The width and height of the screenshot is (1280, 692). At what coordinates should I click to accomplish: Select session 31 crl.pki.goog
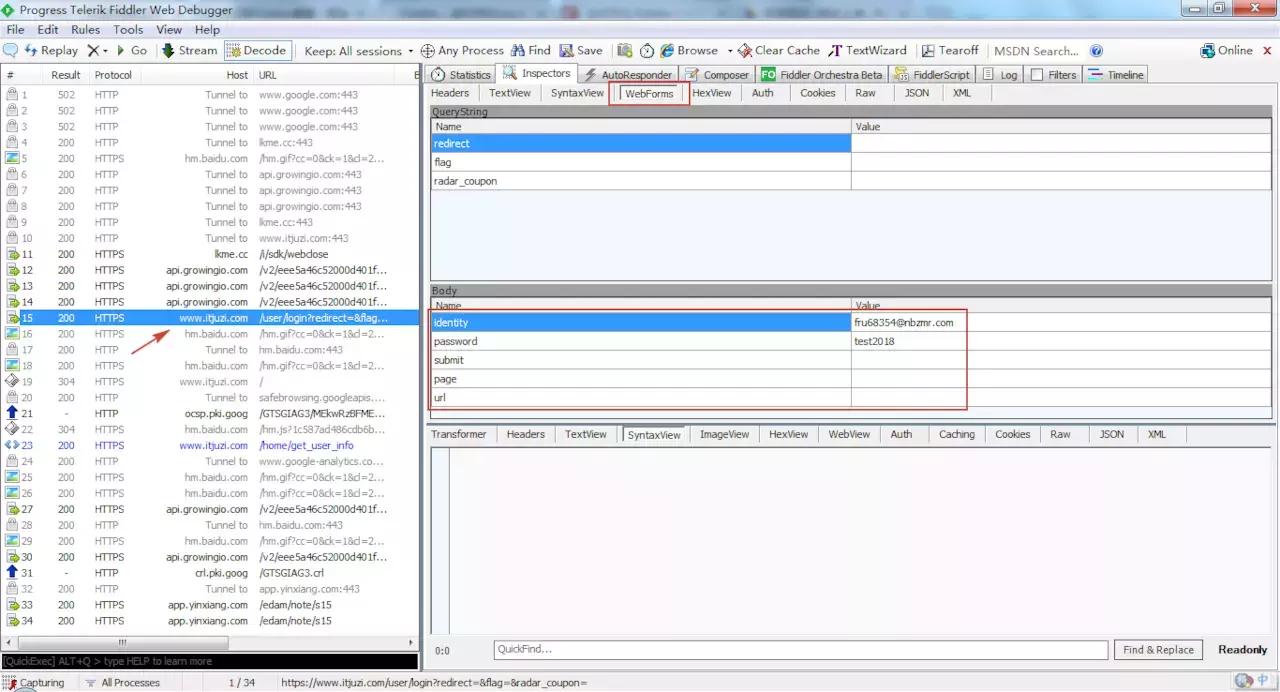pyautogui.click(x=209, y=573)
